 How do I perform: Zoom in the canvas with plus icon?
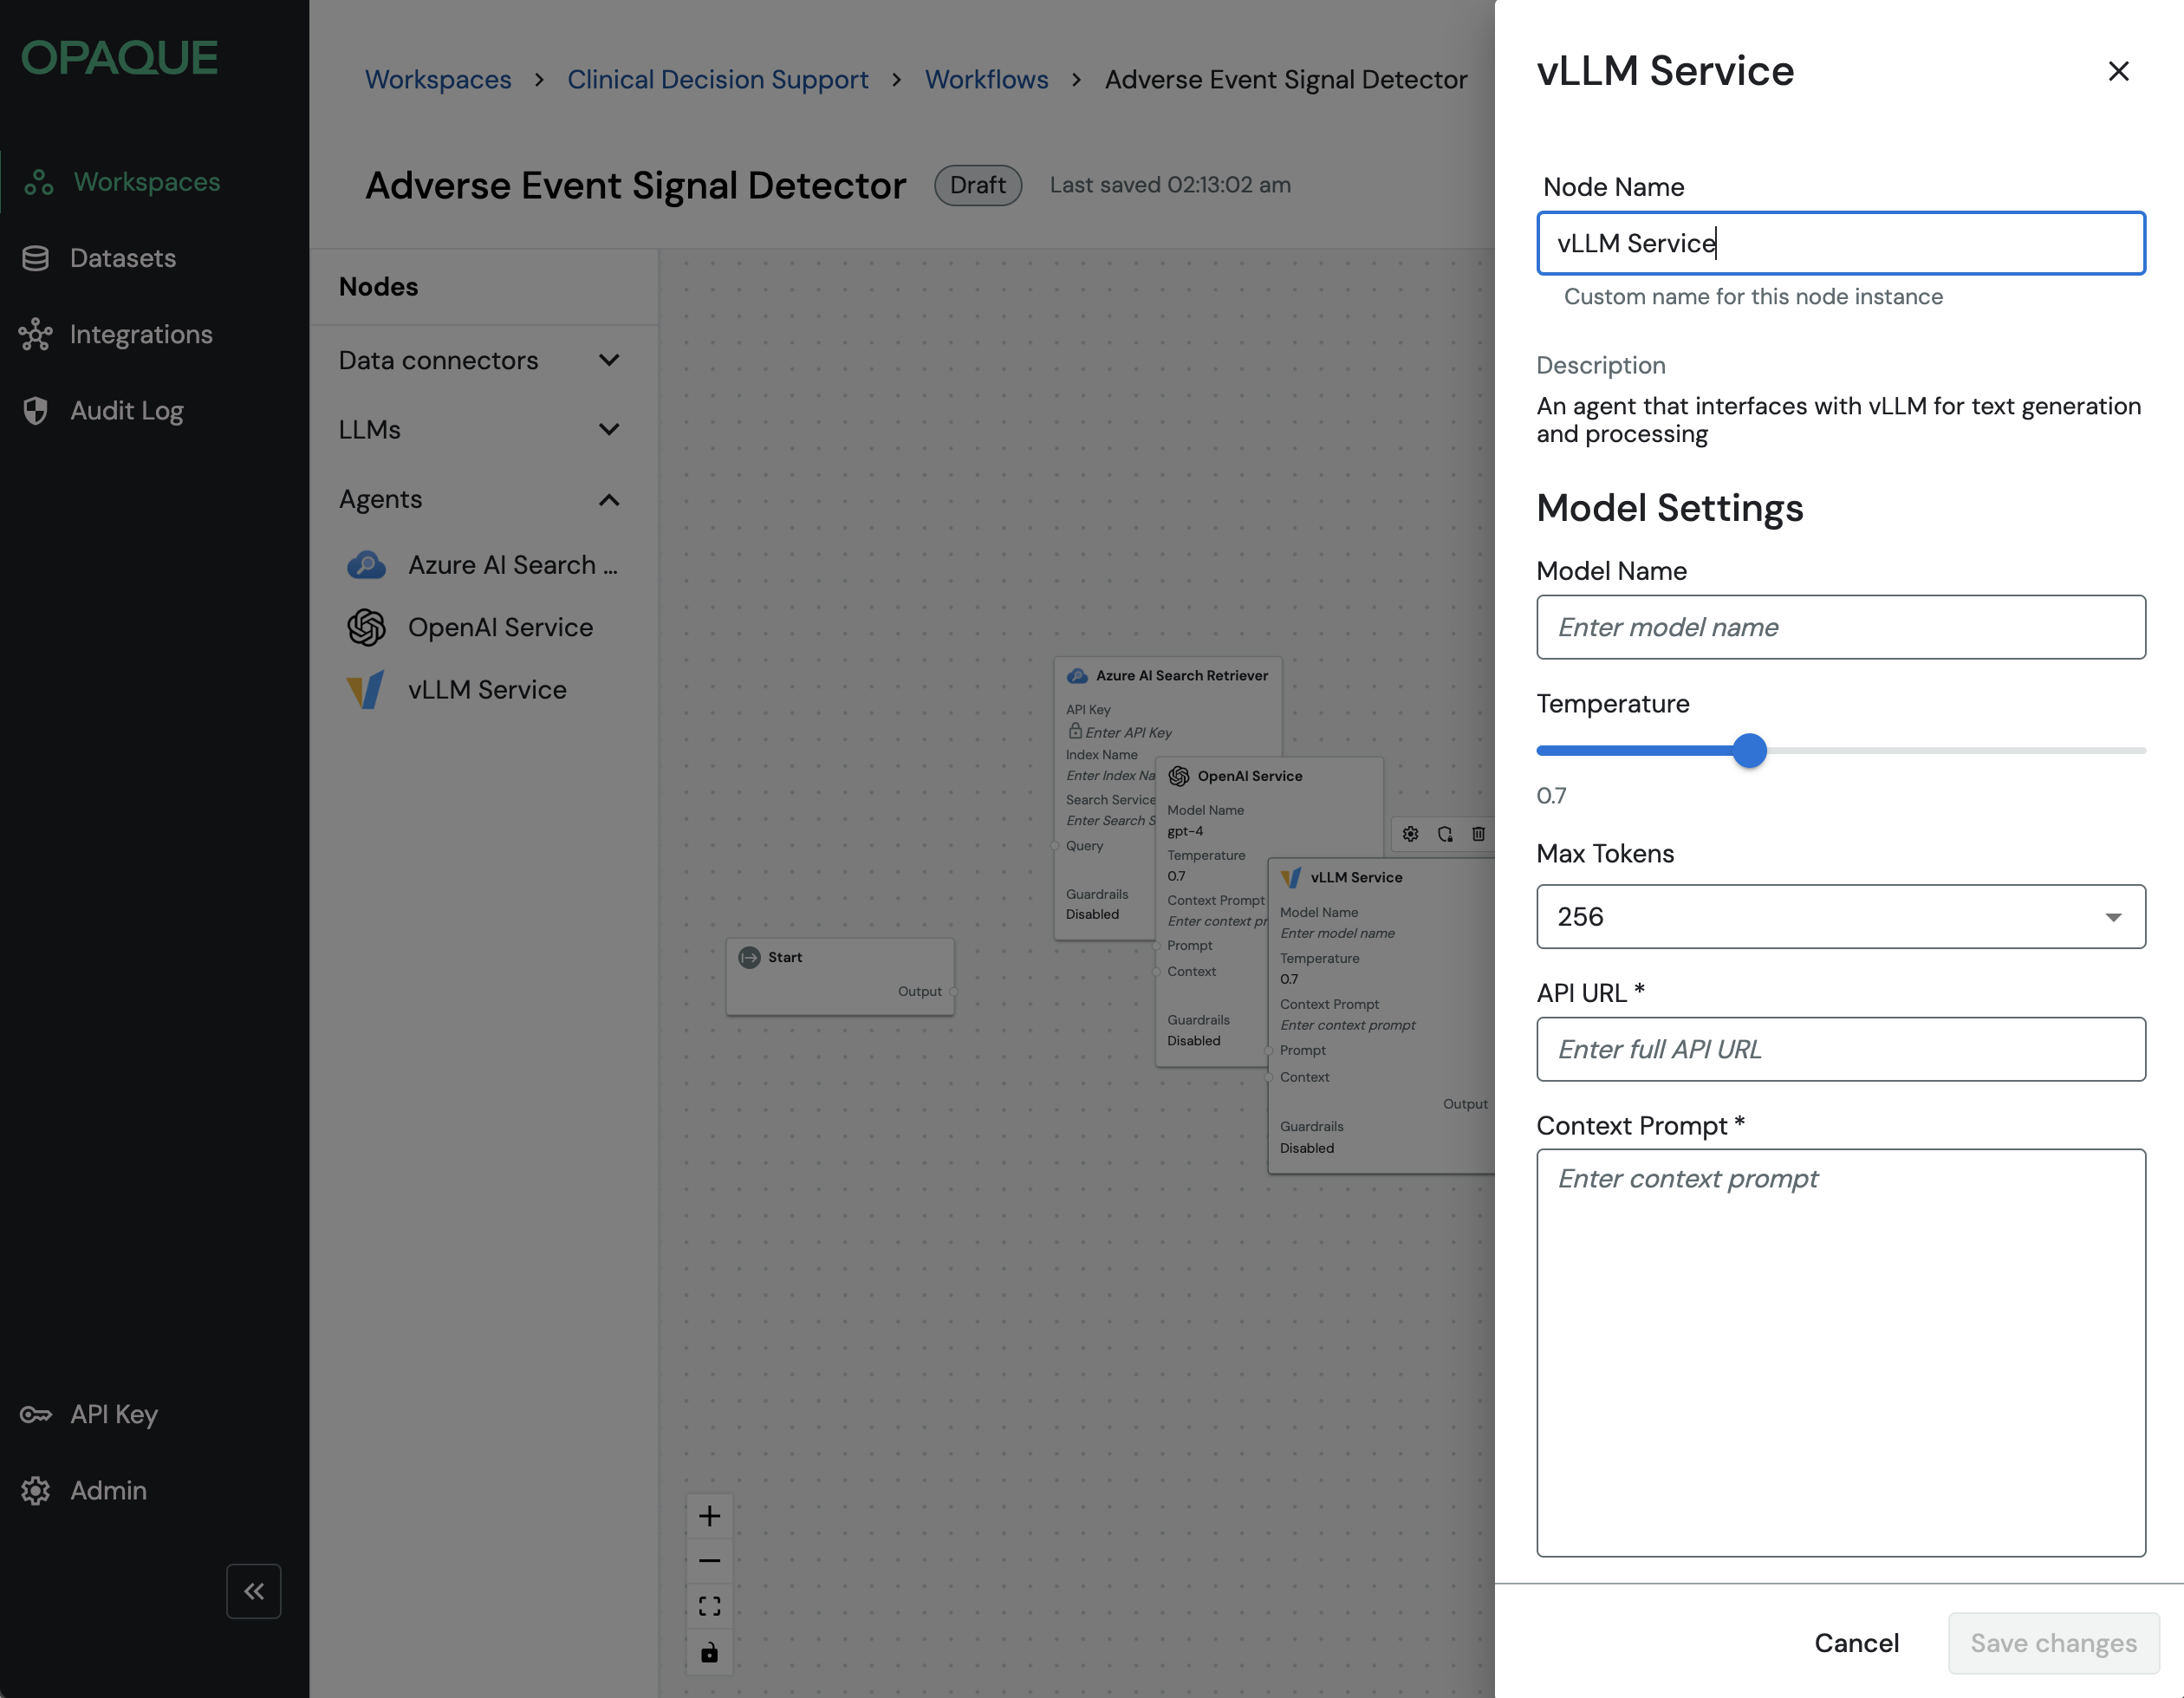click(x=709, y=1516)
